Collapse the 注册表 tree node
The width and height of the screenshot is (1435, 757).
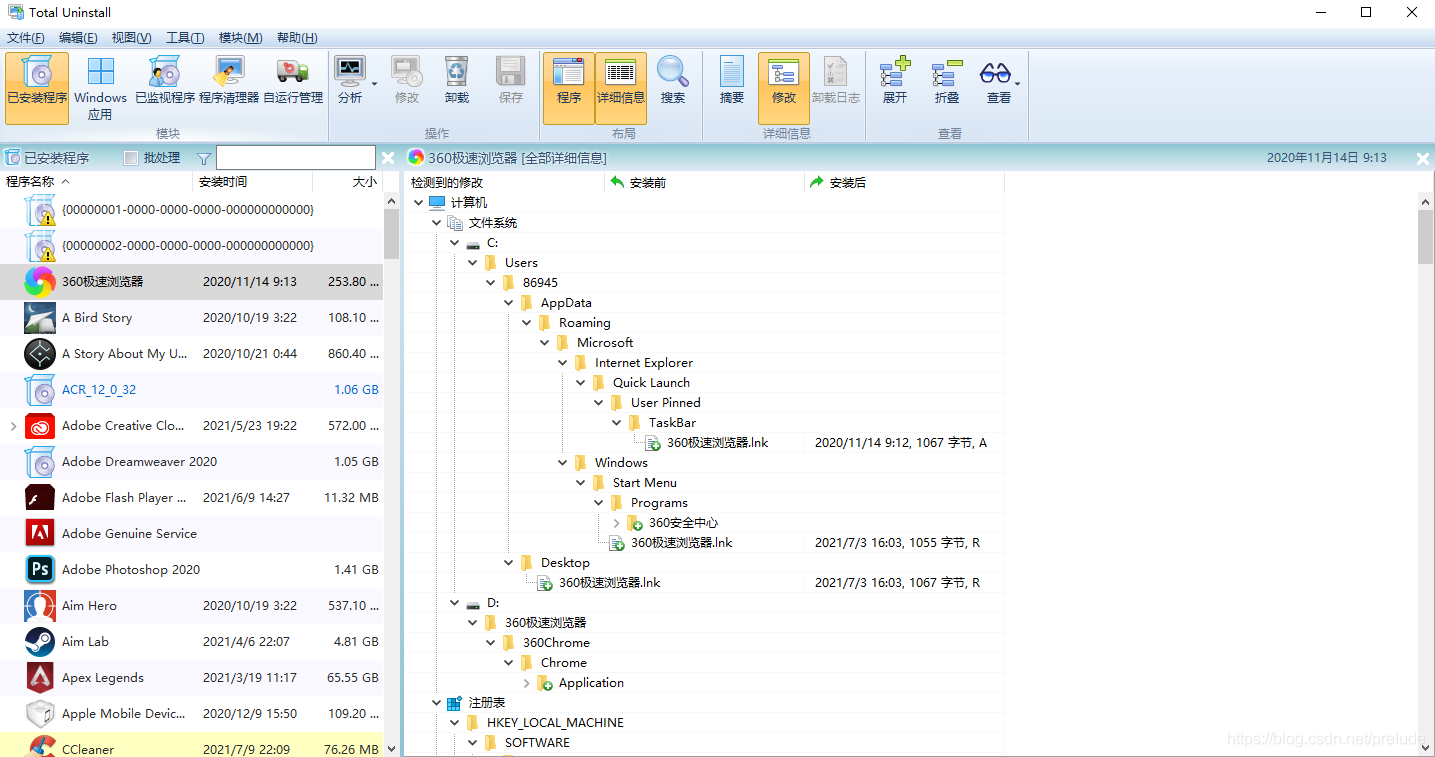[436, 703]
